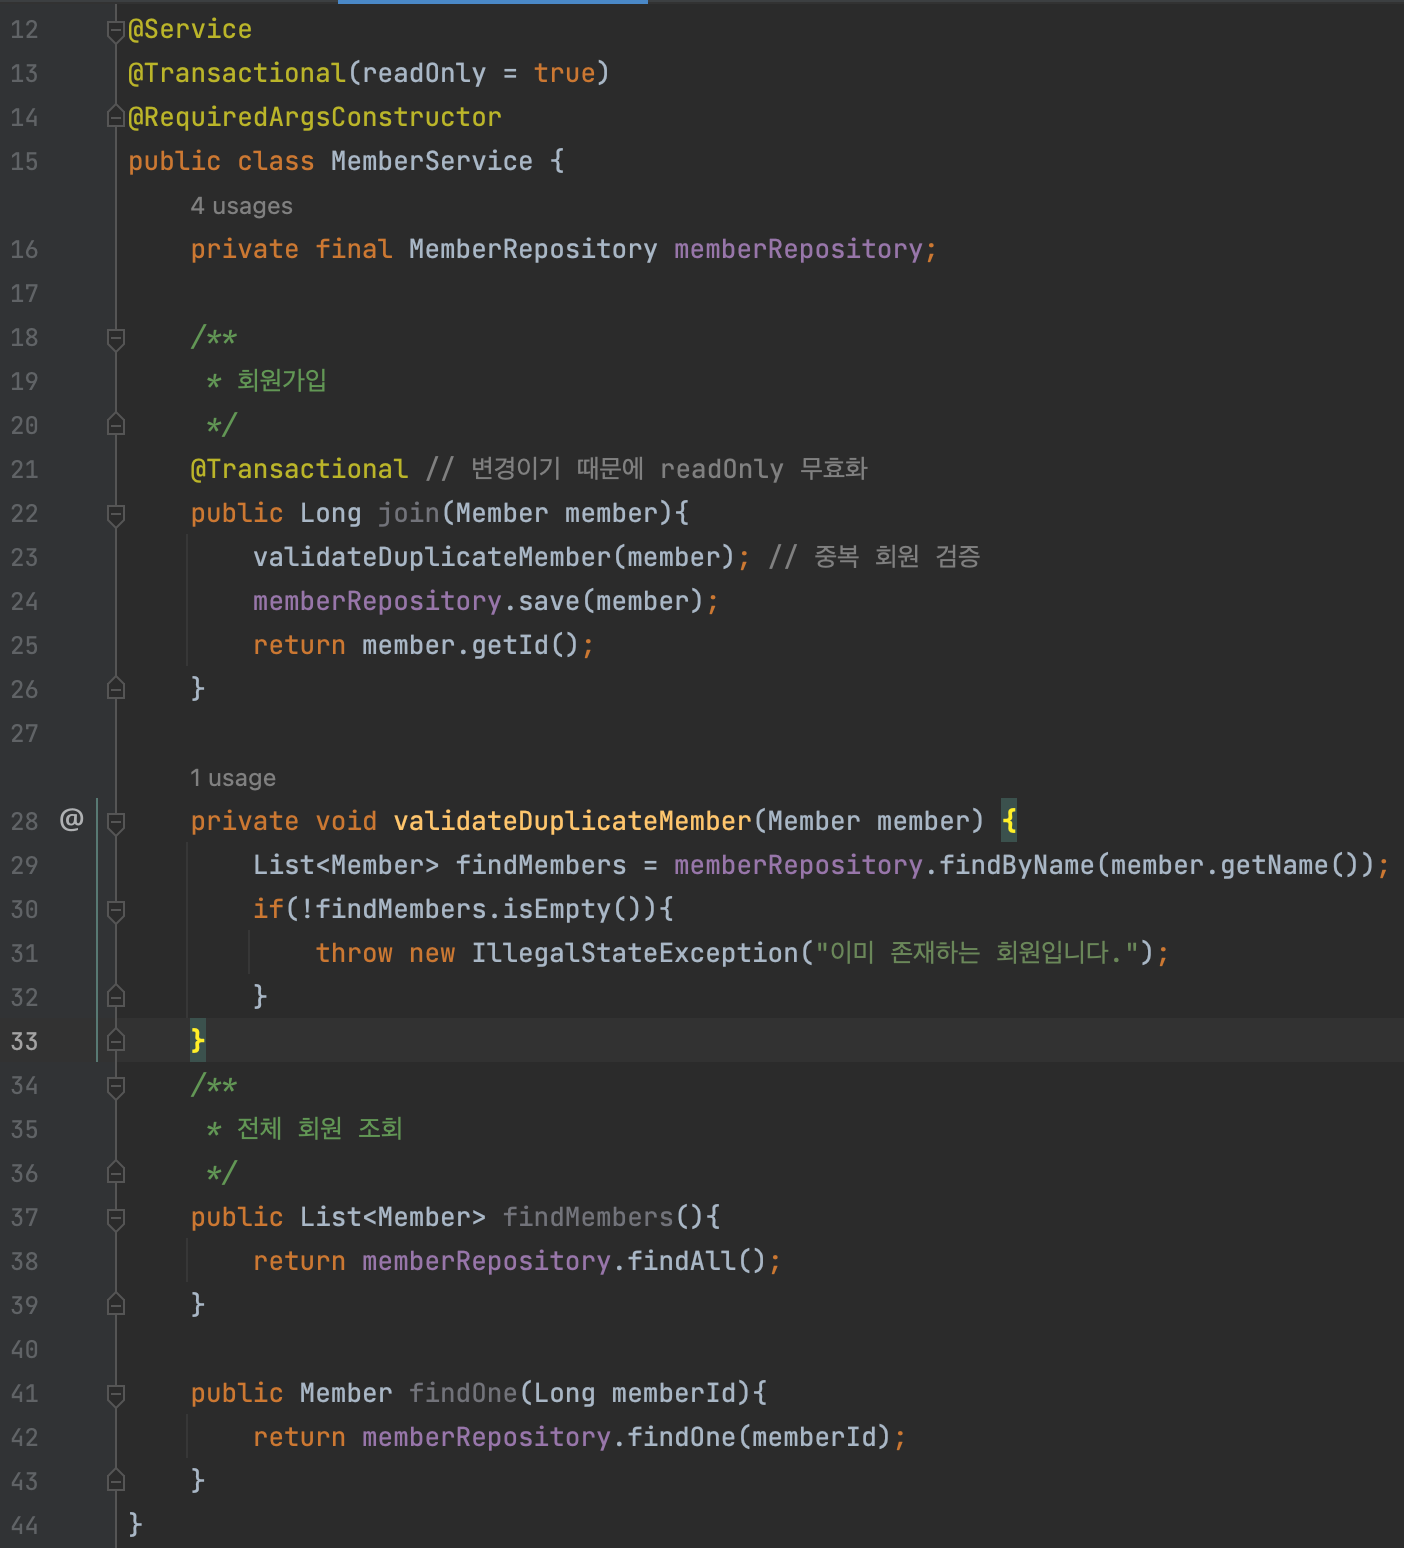
Task: Click findByName call on line 29
Action: 1017,866
